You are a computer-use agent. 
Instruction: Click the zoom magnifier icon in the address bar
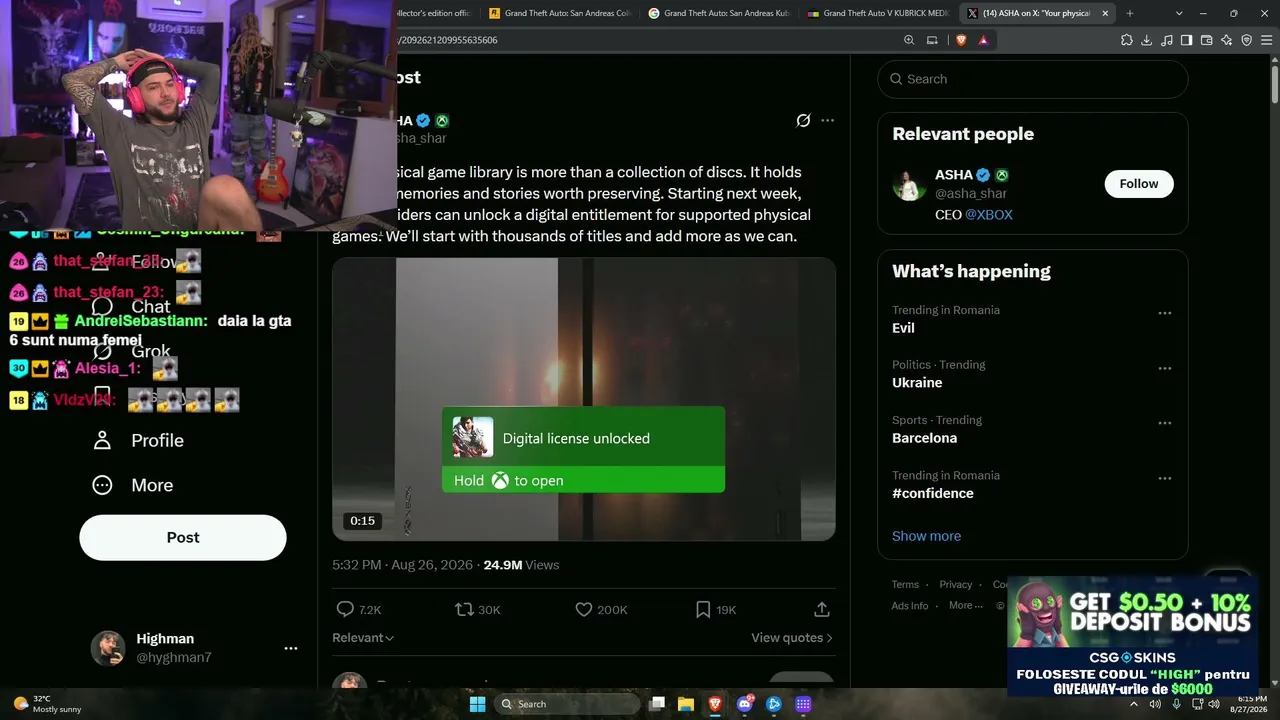click(909, 40)
